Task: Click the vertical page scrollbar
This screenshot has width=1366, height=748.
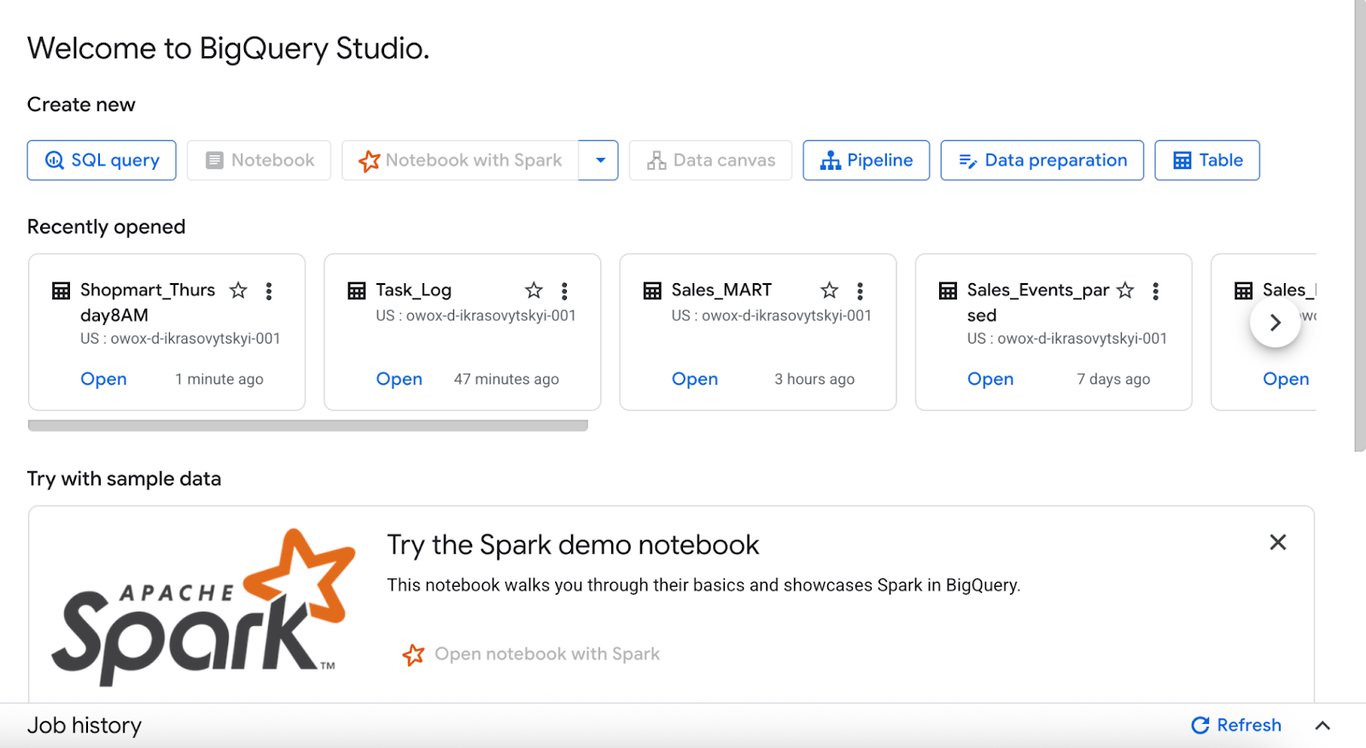Action: (x=1359, y=225)
